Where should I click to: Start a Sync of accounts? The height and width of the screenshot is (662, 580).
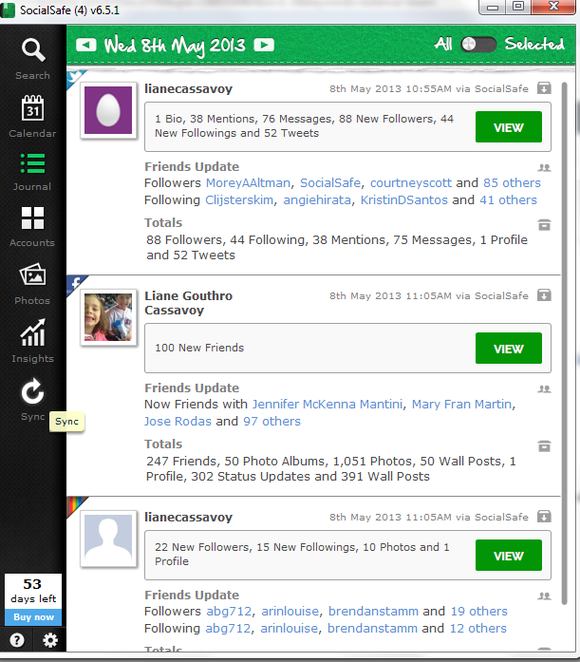point(33,399)
